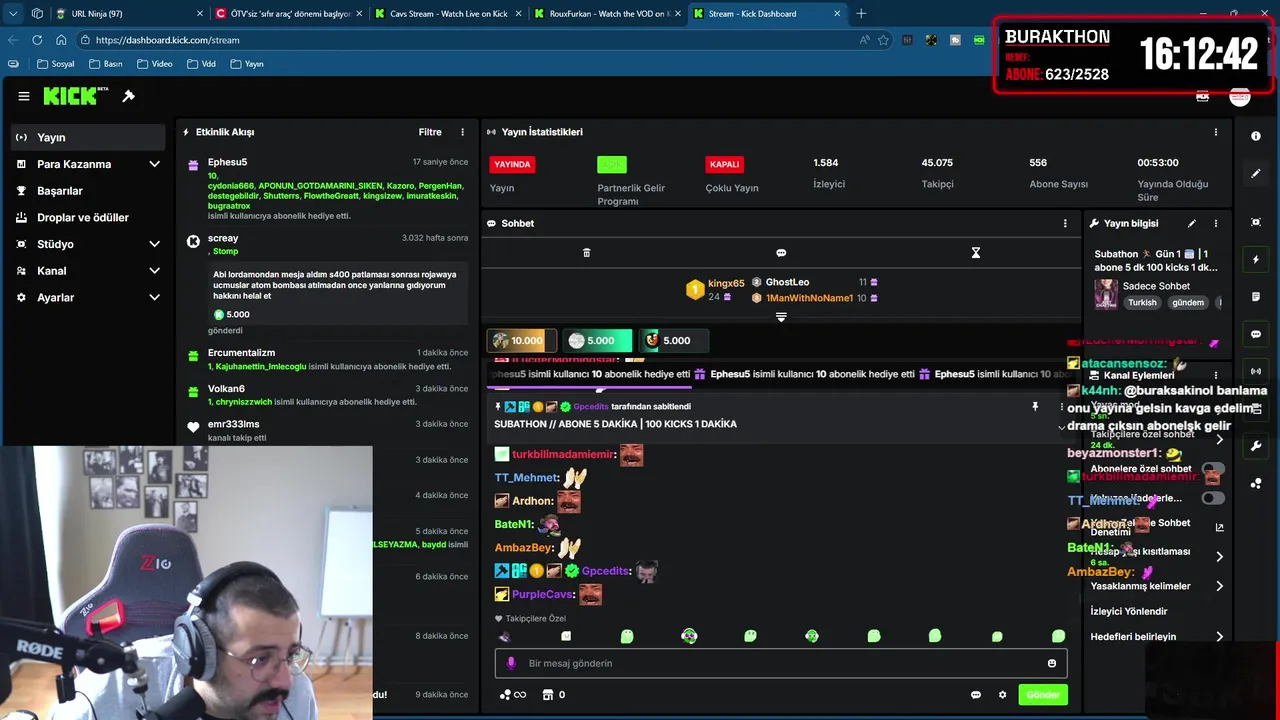Click the hourglass icon in chat toolbar

(976, 253)
